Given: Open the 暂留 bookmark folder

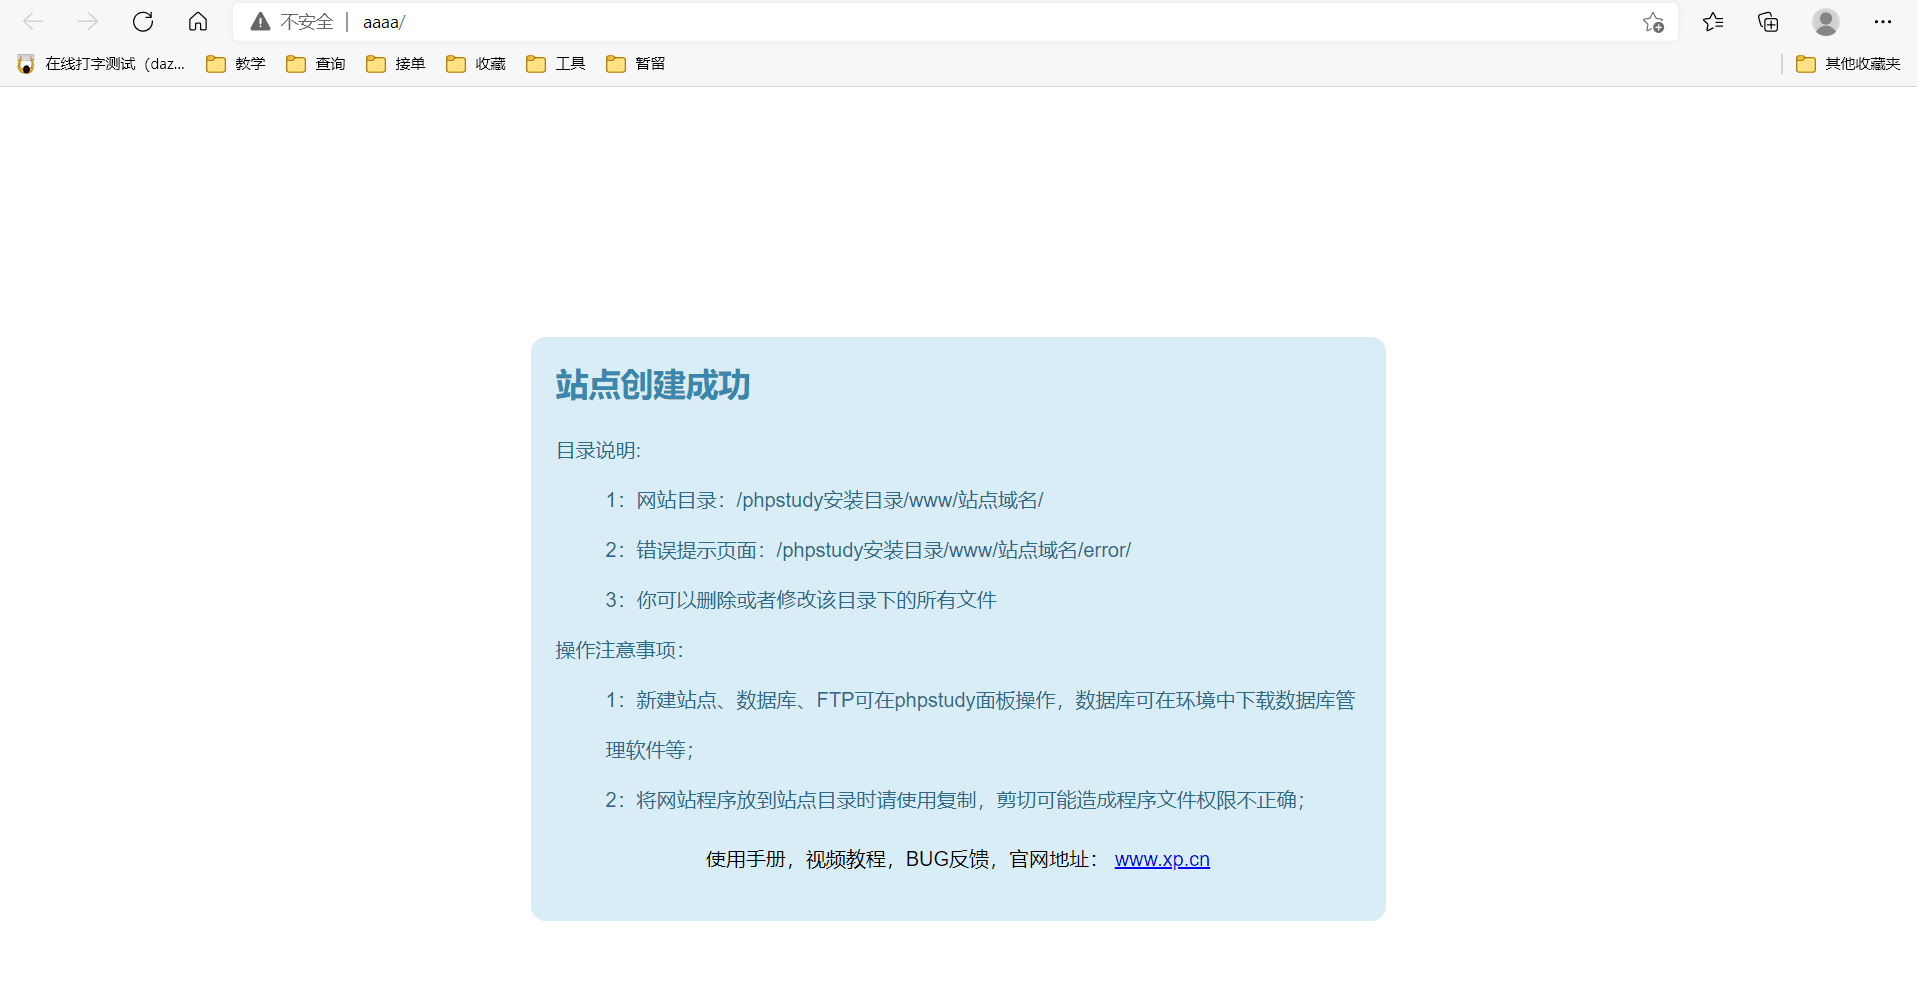Looking at the screenshot, I should click(x=636, y=64).
